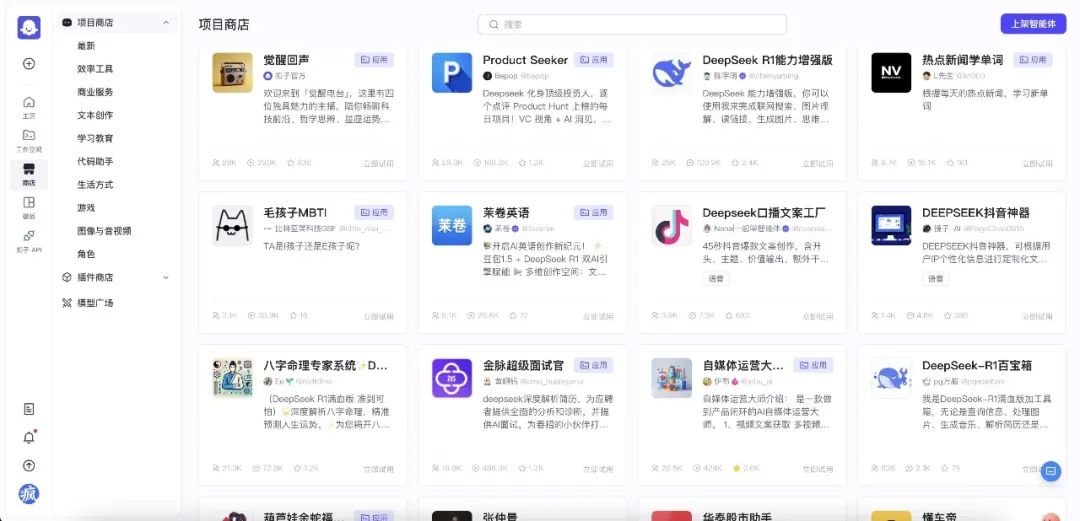
Task: Click the 金脉超级面试官 purple icon
Action: pyautogui.click(x=452, y=378)
